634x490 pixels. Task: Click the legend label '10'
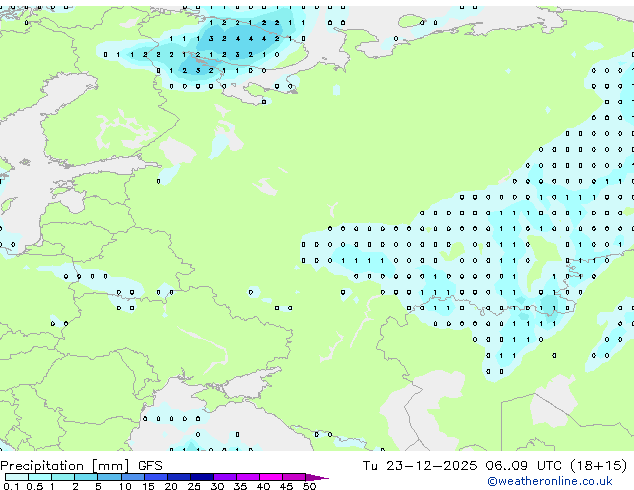[125, 486]
